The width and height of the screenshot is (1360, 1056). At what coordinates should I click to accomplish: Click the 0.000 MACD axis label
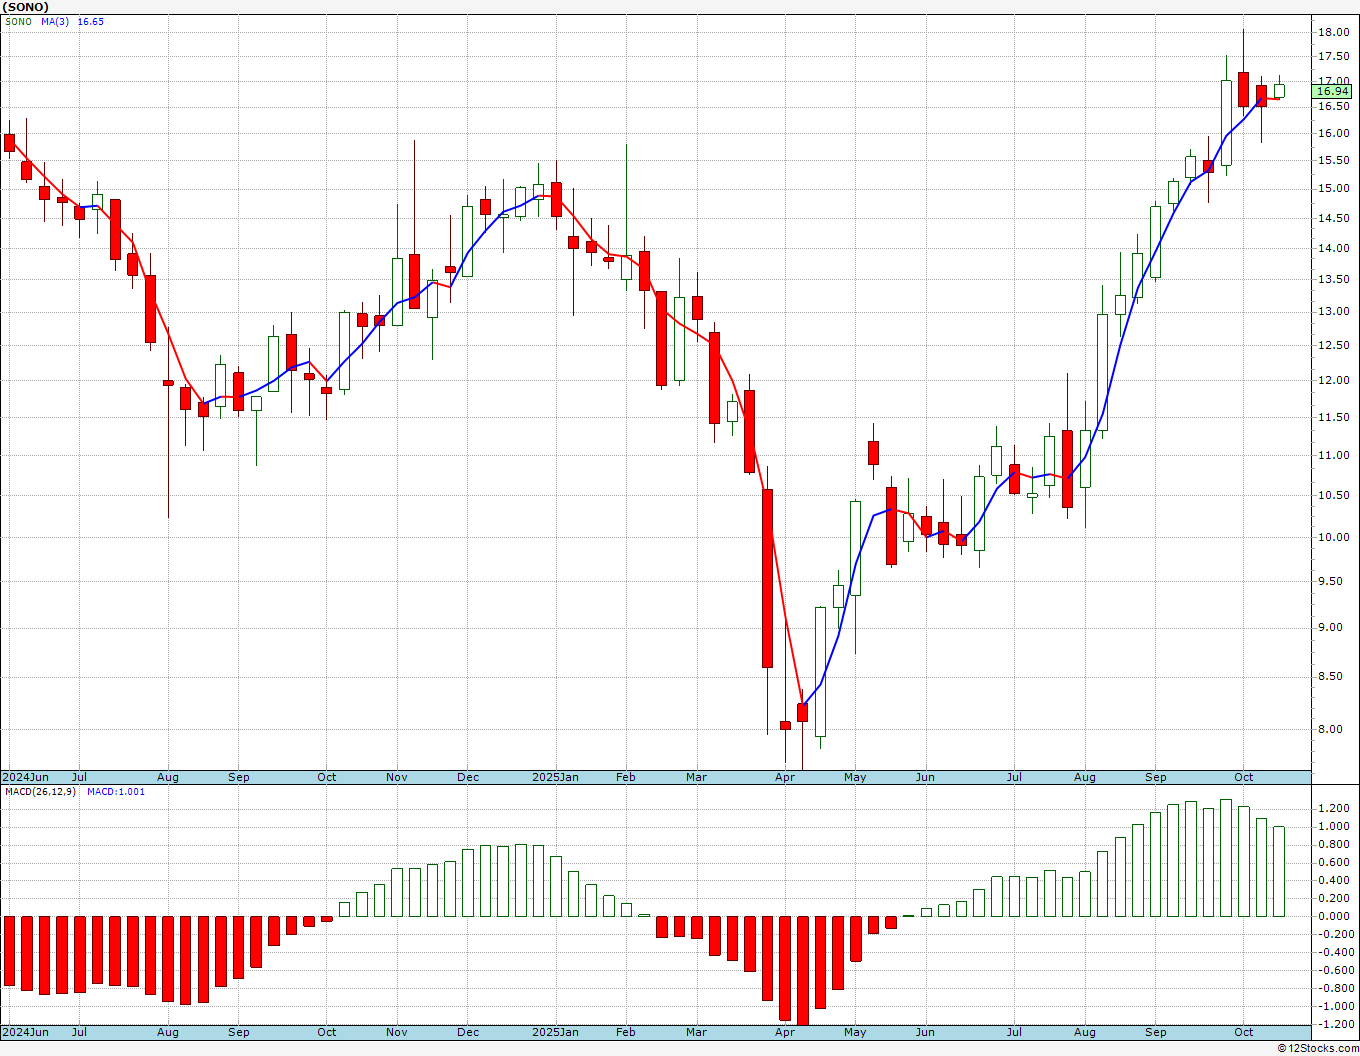coord(1334,916)
